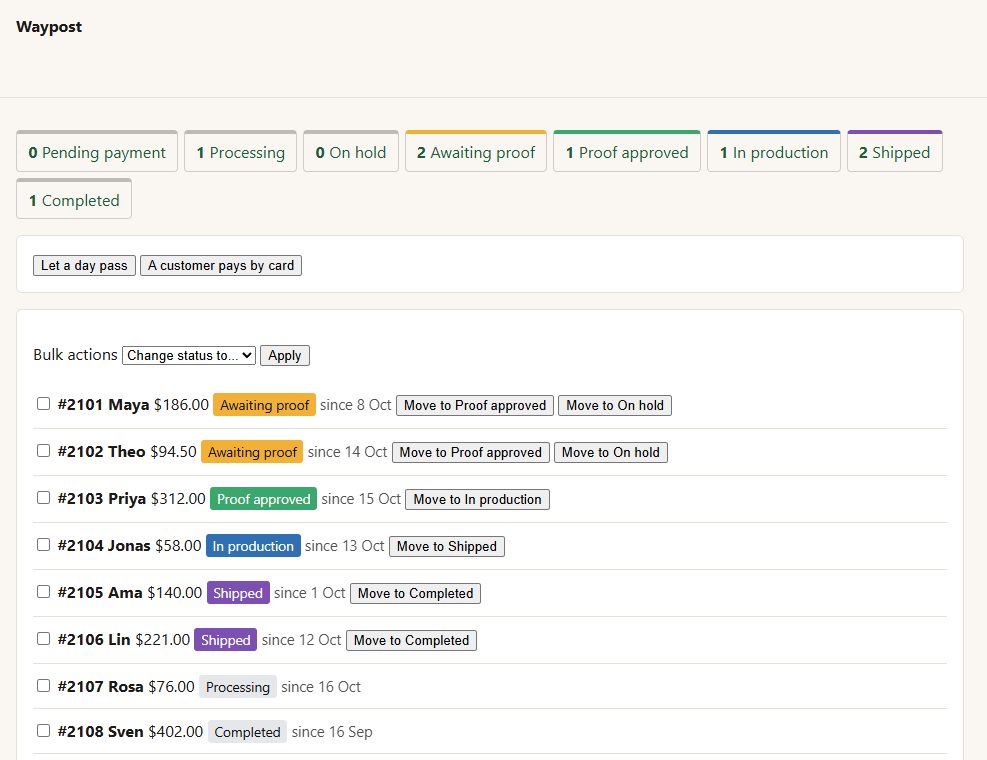Move Theo's order to On hold
The width and height of the screenshot is (987, 760).
pos(611,452)
